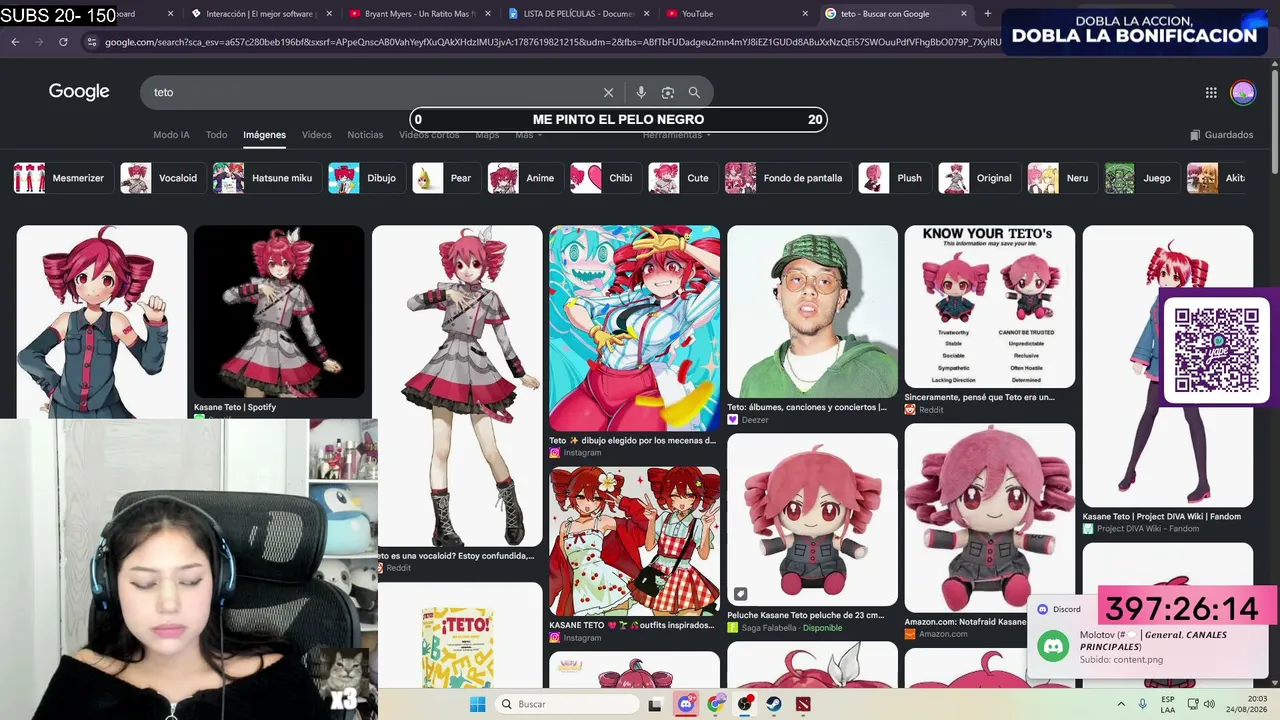Go back to the previous page
The height and width of the screenshot is (720, 1280).
pyautogui.click(x=15, y=42)
